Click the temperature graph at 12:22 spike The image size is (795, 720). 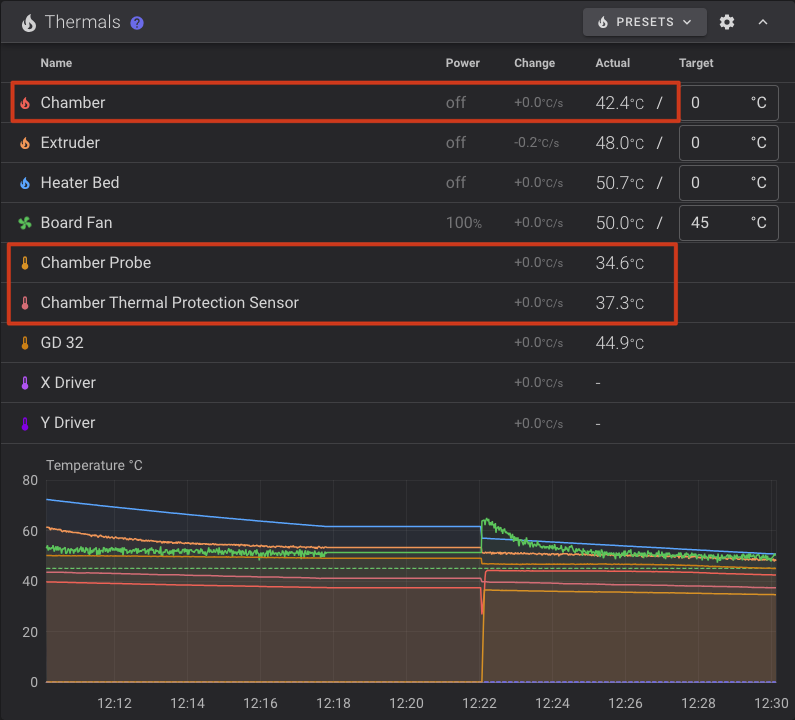click(x=485, y=521)
